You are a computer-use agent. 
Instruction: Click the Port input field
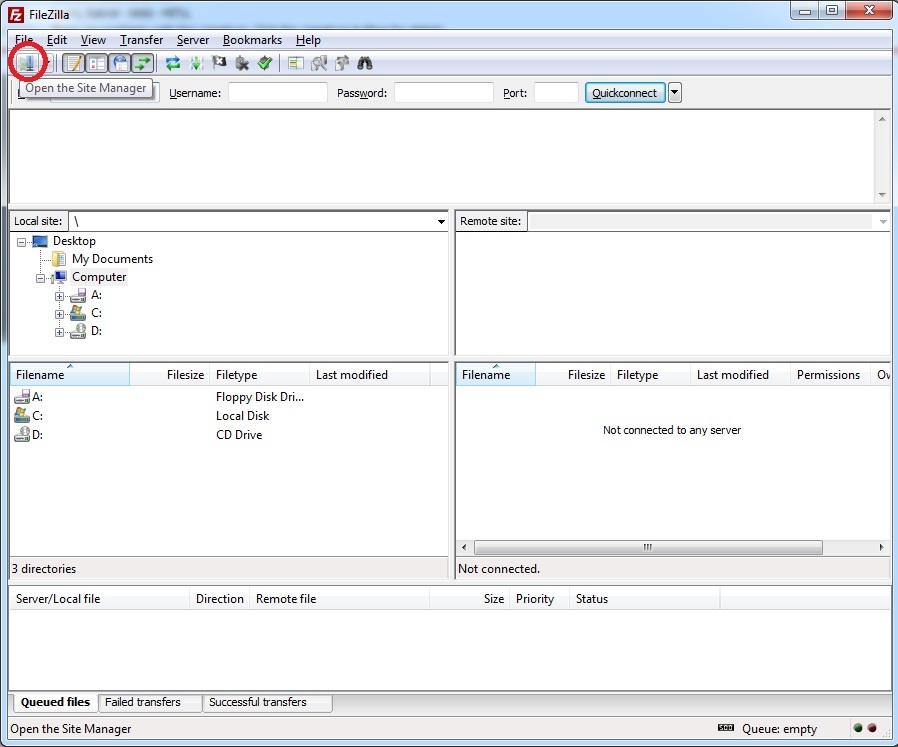[556, 93]
